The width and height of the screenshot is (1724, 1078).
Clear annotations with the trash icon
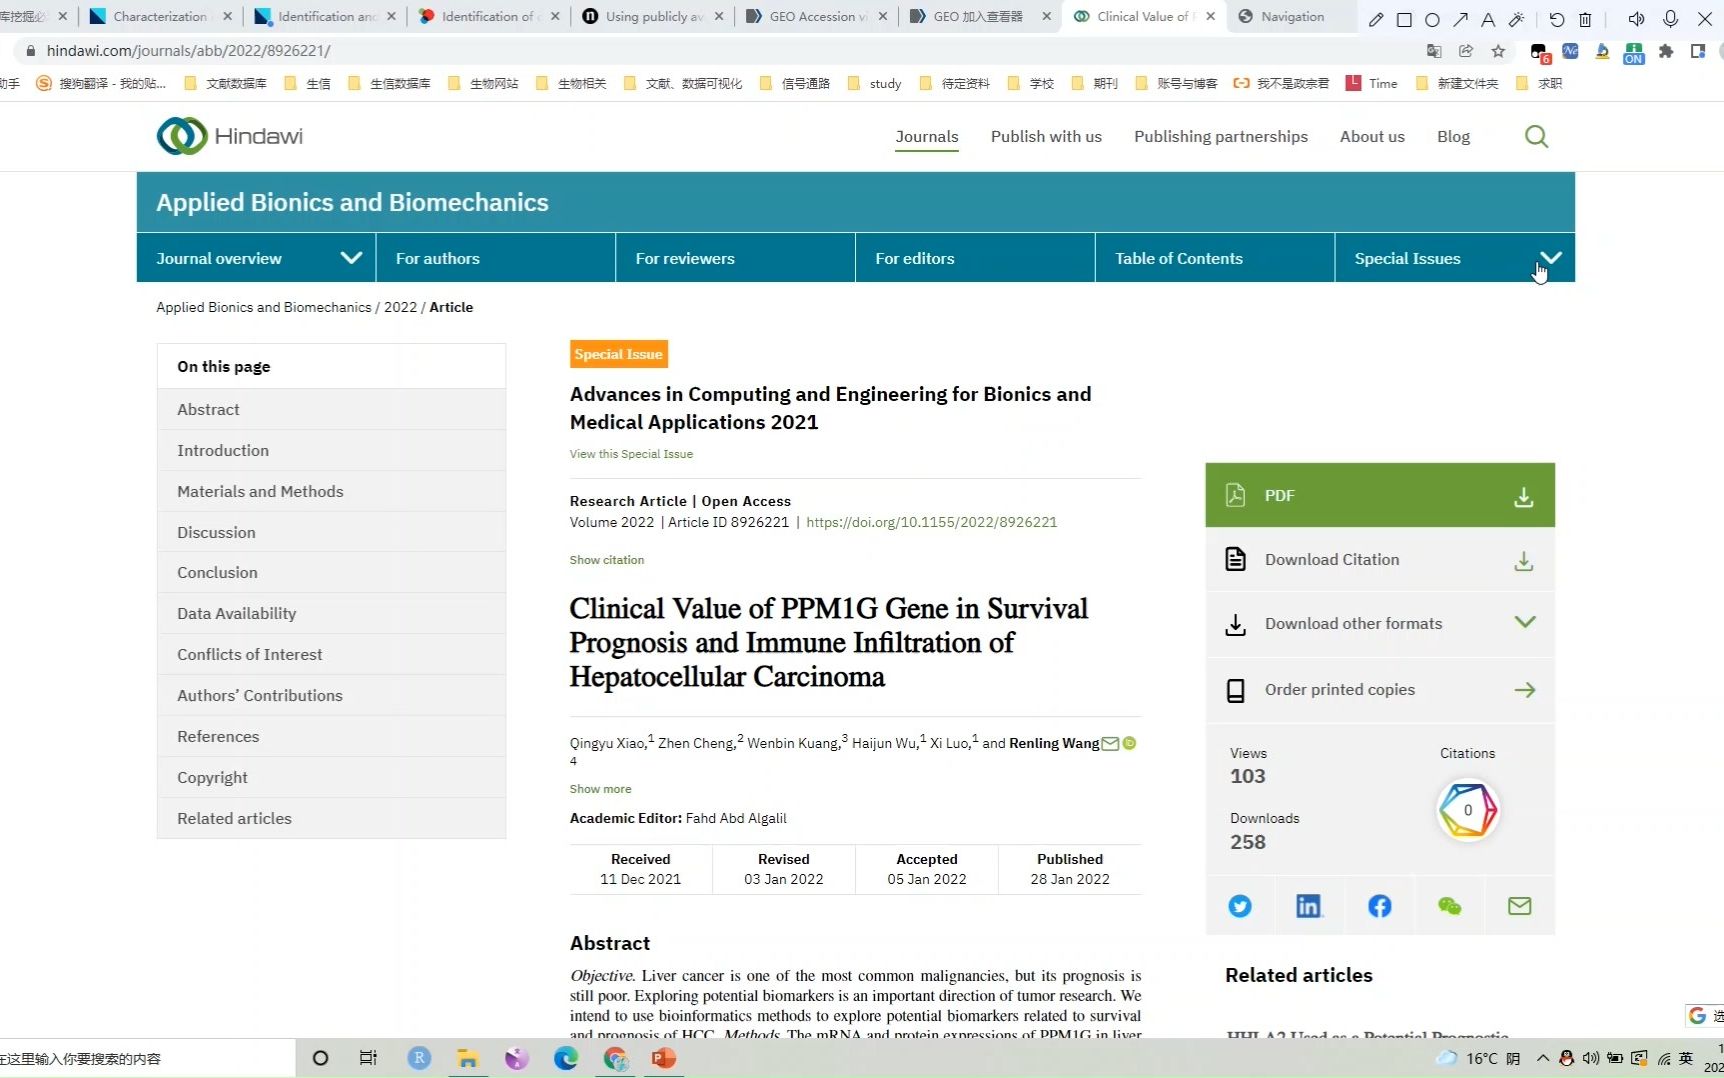(x=1585, y=19)
